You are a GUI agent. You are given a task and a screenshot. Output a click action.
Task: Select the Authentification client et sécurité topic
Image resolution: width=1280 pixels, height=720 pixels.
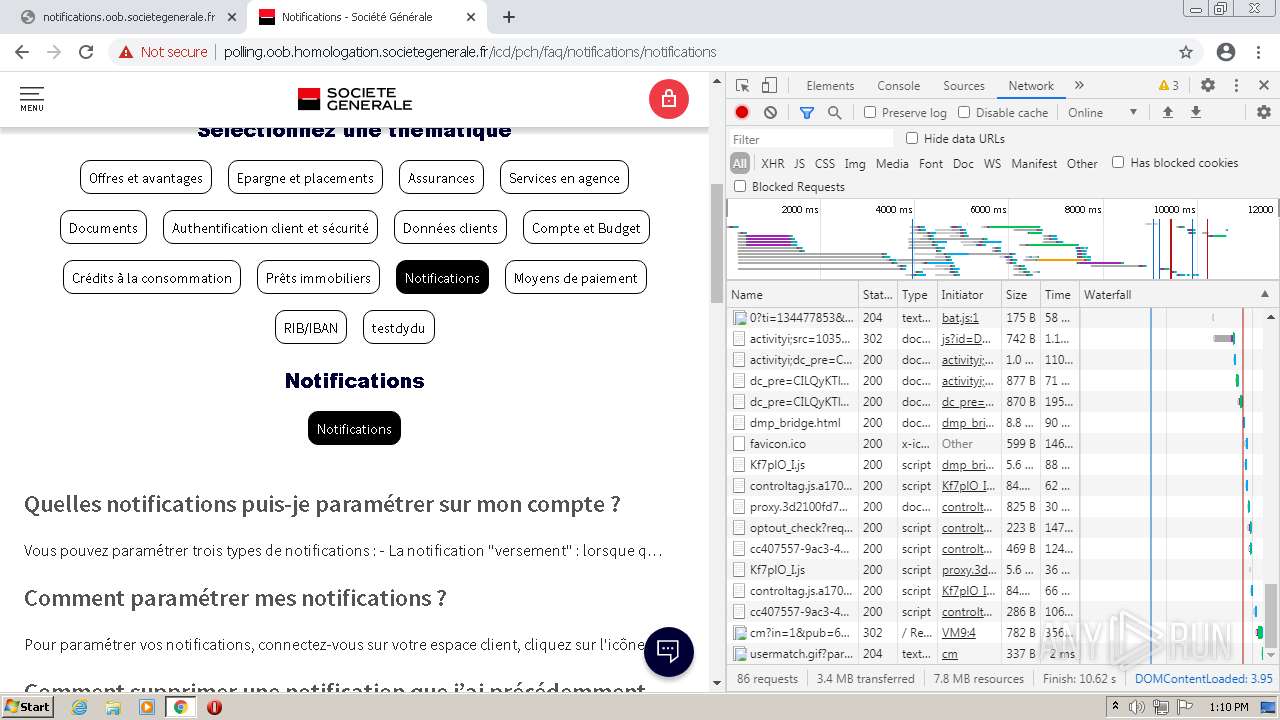(270, 228)
